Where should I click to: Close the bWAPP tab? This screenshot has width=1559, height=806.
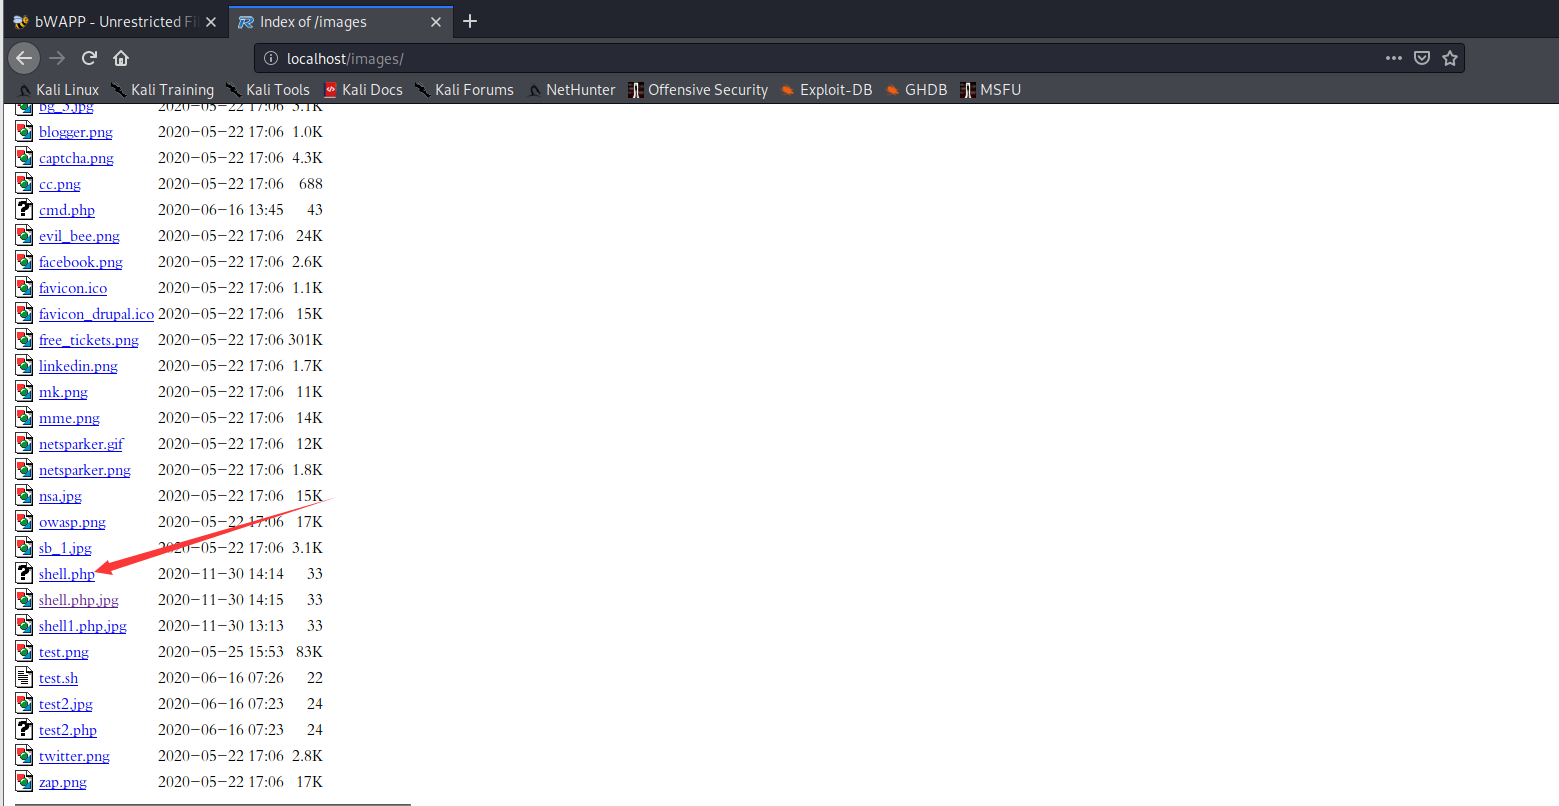tap(211, 22)
